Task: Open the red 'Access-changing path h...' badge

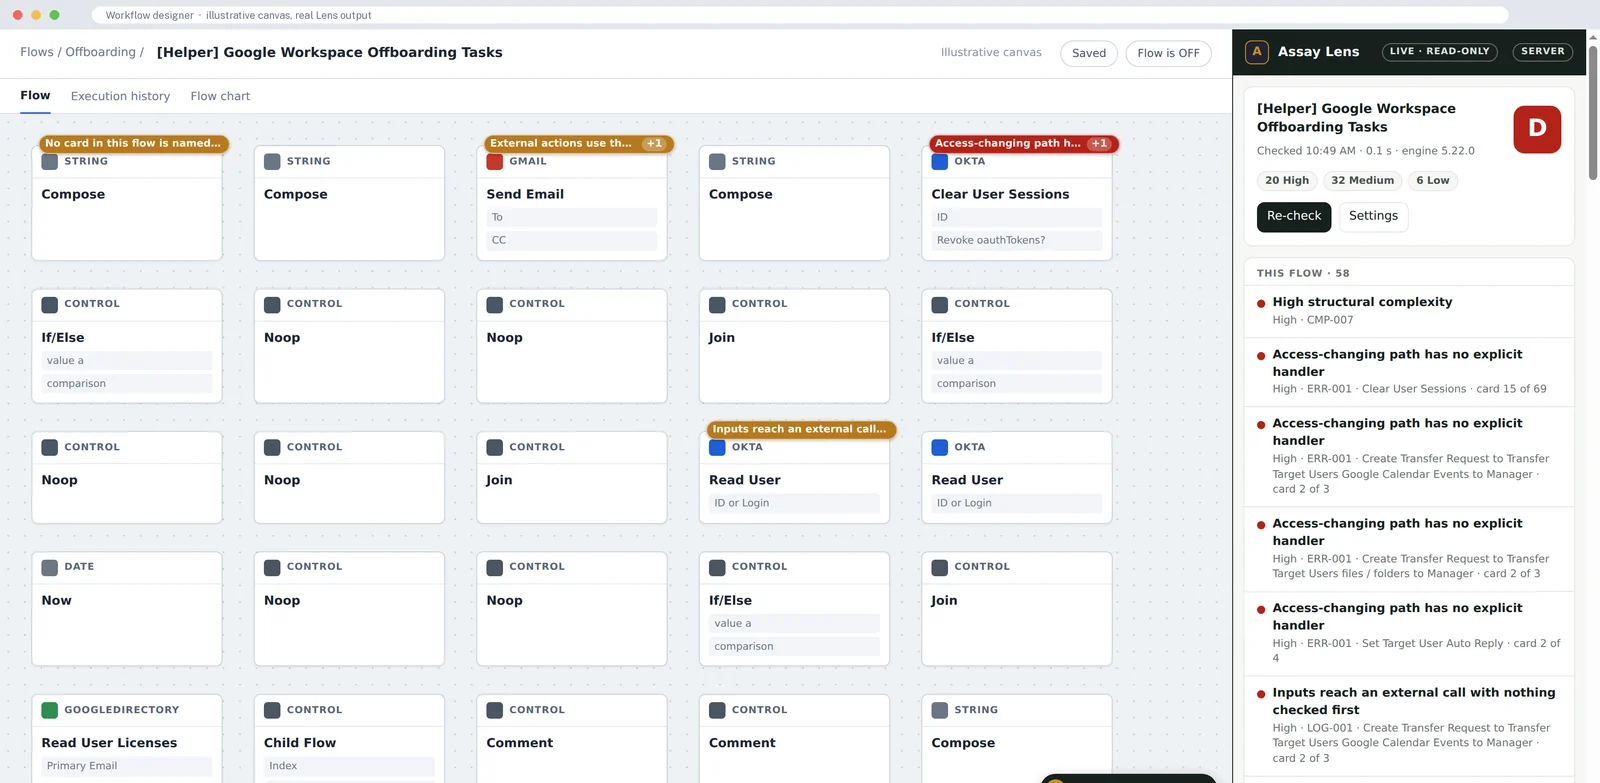Action: coord(1023,144)
